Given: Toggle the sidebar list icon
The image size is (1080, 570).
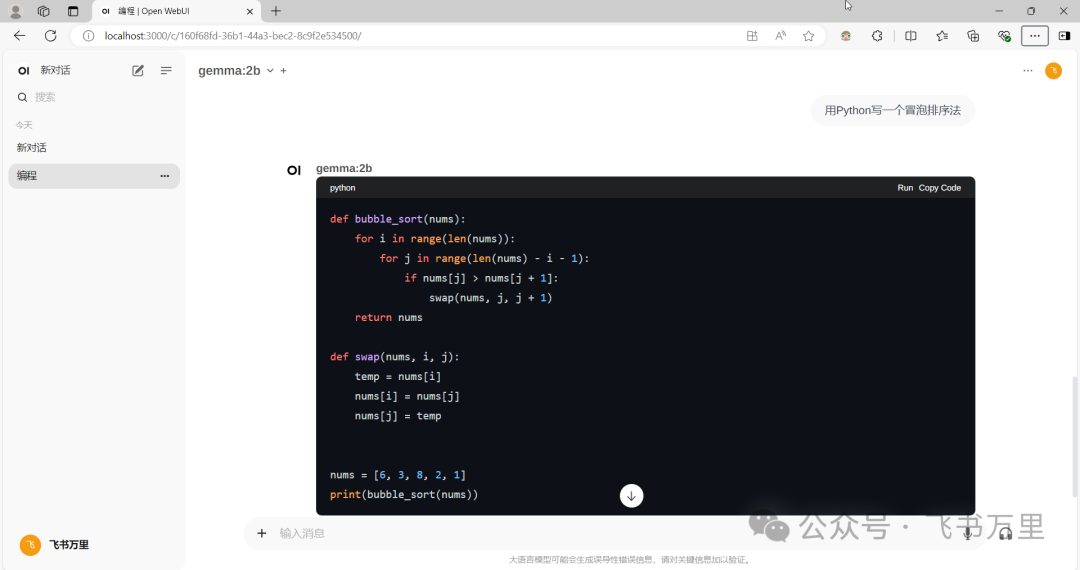Looking at the screenshot, I should click(166, 70).
